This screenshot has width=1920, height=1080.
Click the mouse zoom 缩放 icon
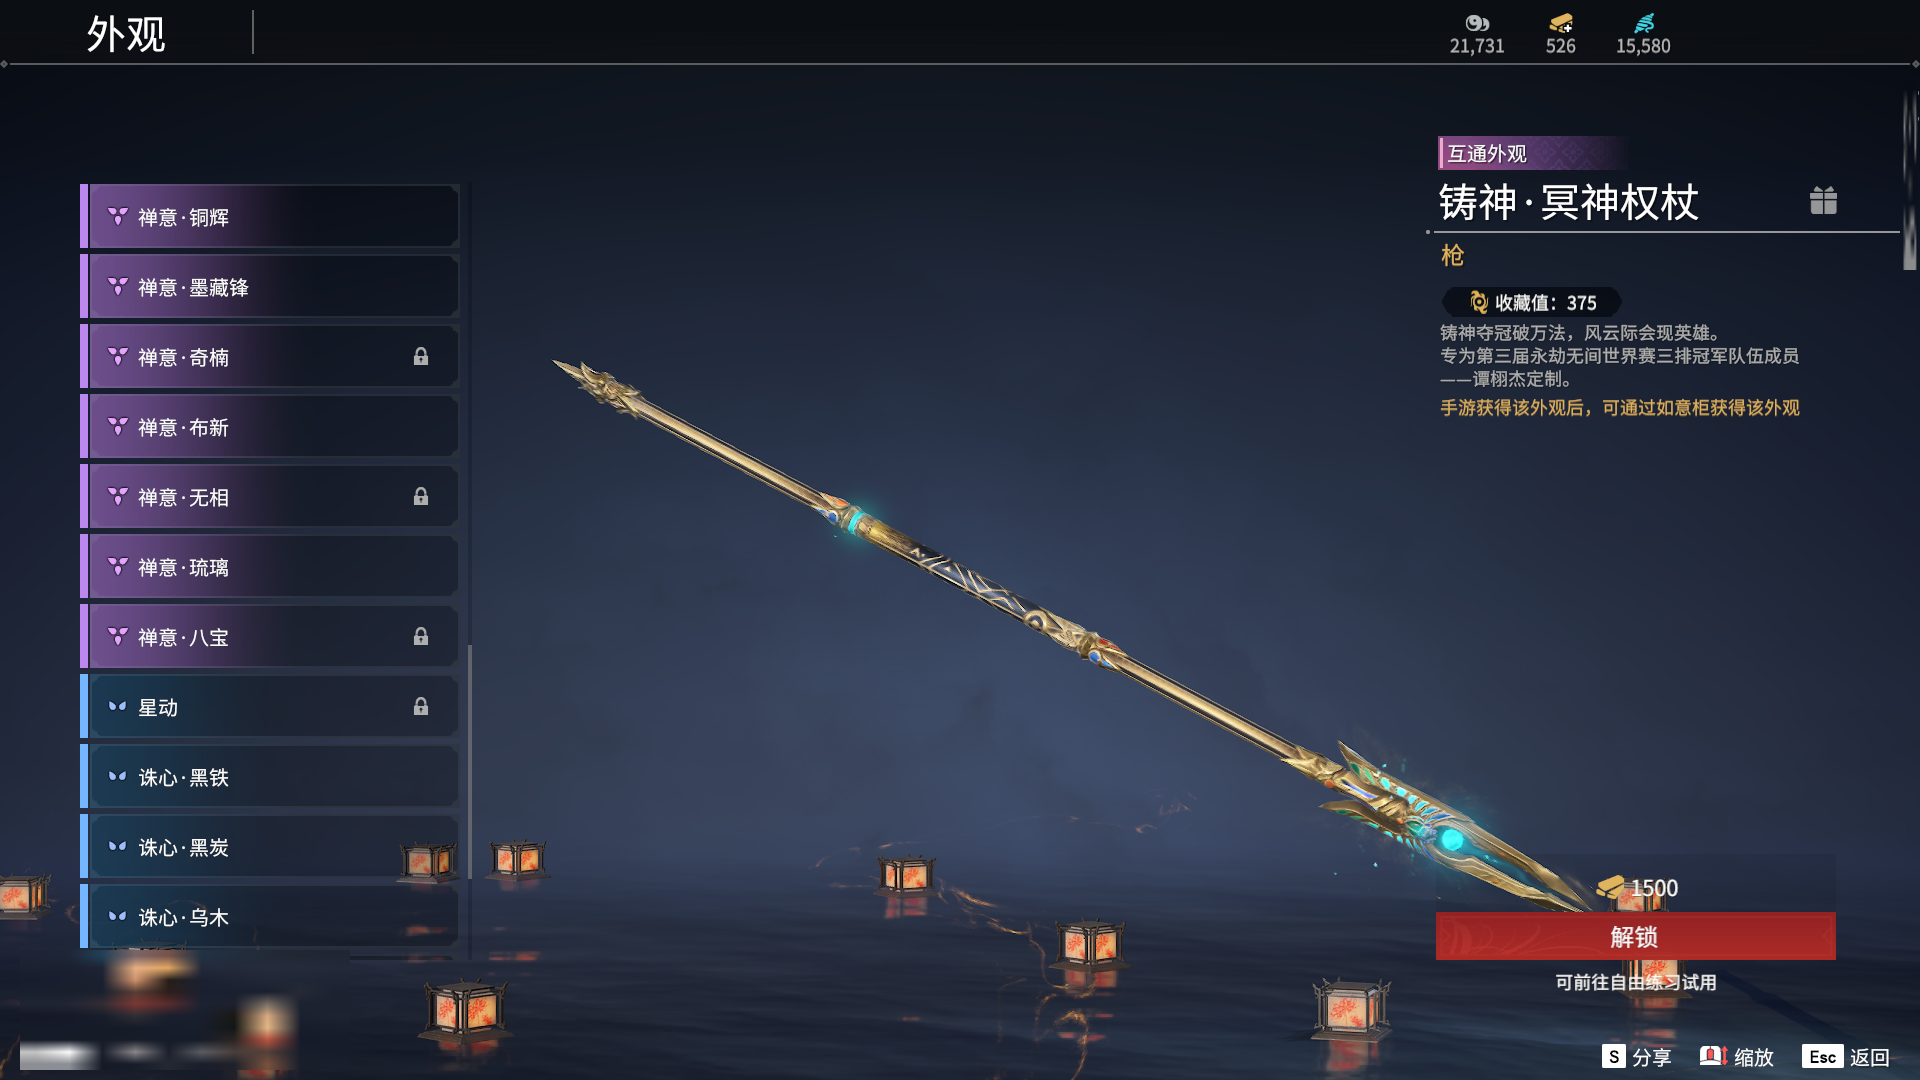(x=1713, y=1056)
